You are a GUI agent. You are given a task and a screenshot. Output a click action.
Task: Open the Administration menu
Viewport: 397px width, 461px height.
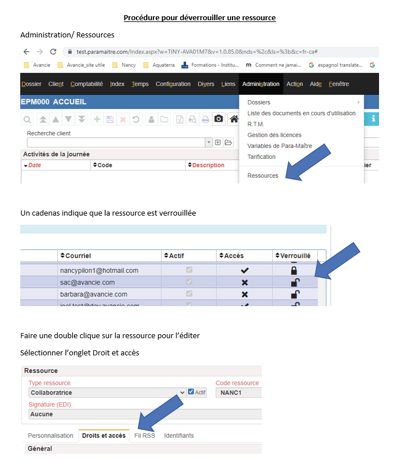(261, 84)
